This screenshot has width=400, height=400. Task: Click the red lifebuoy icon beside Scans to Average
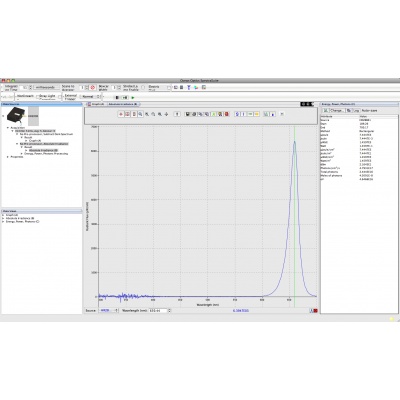tap(93, 87)
